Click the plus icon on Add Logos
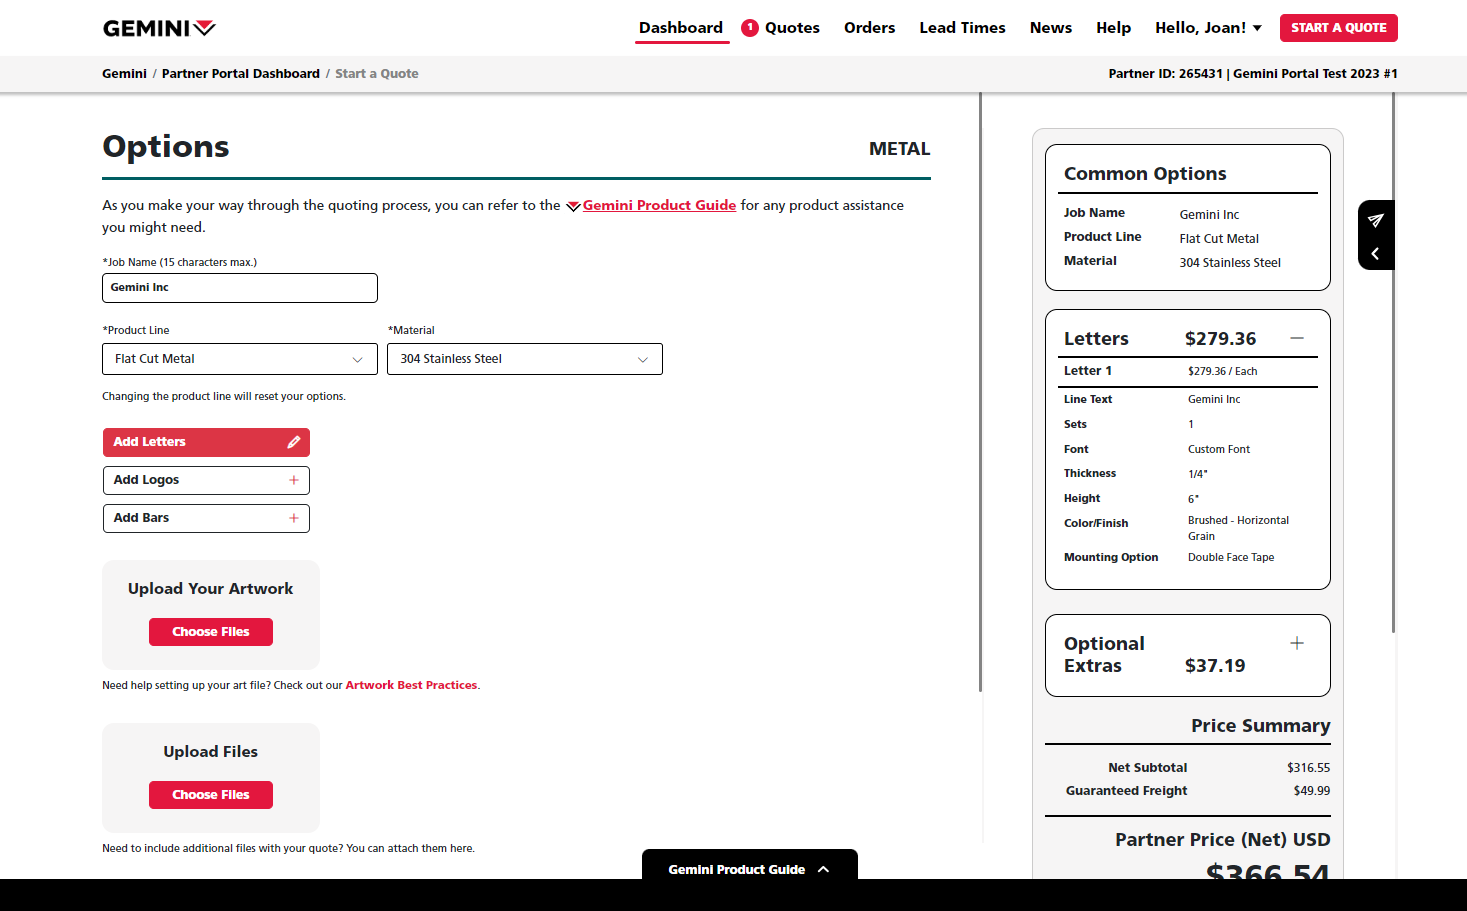 pyautogui.click(x=294, y=480)
